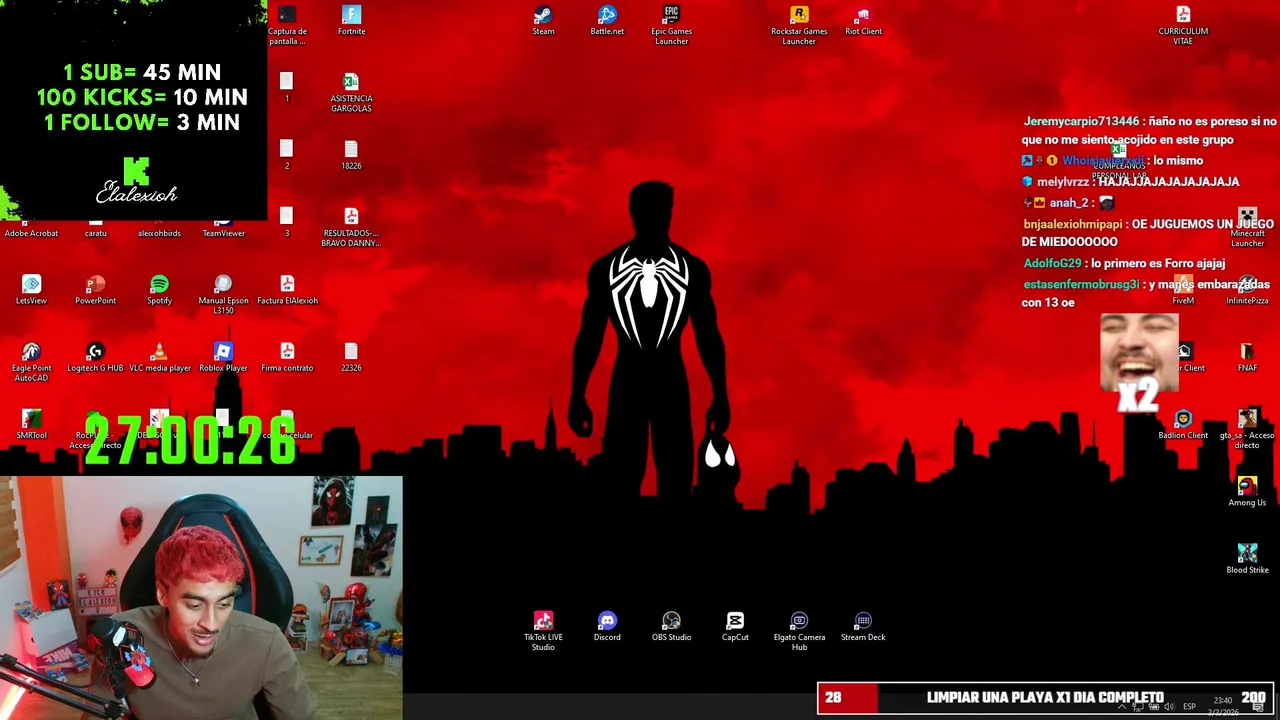Open the OBS Studio shortcut
1280x720 pixels.
click(671, 626)
